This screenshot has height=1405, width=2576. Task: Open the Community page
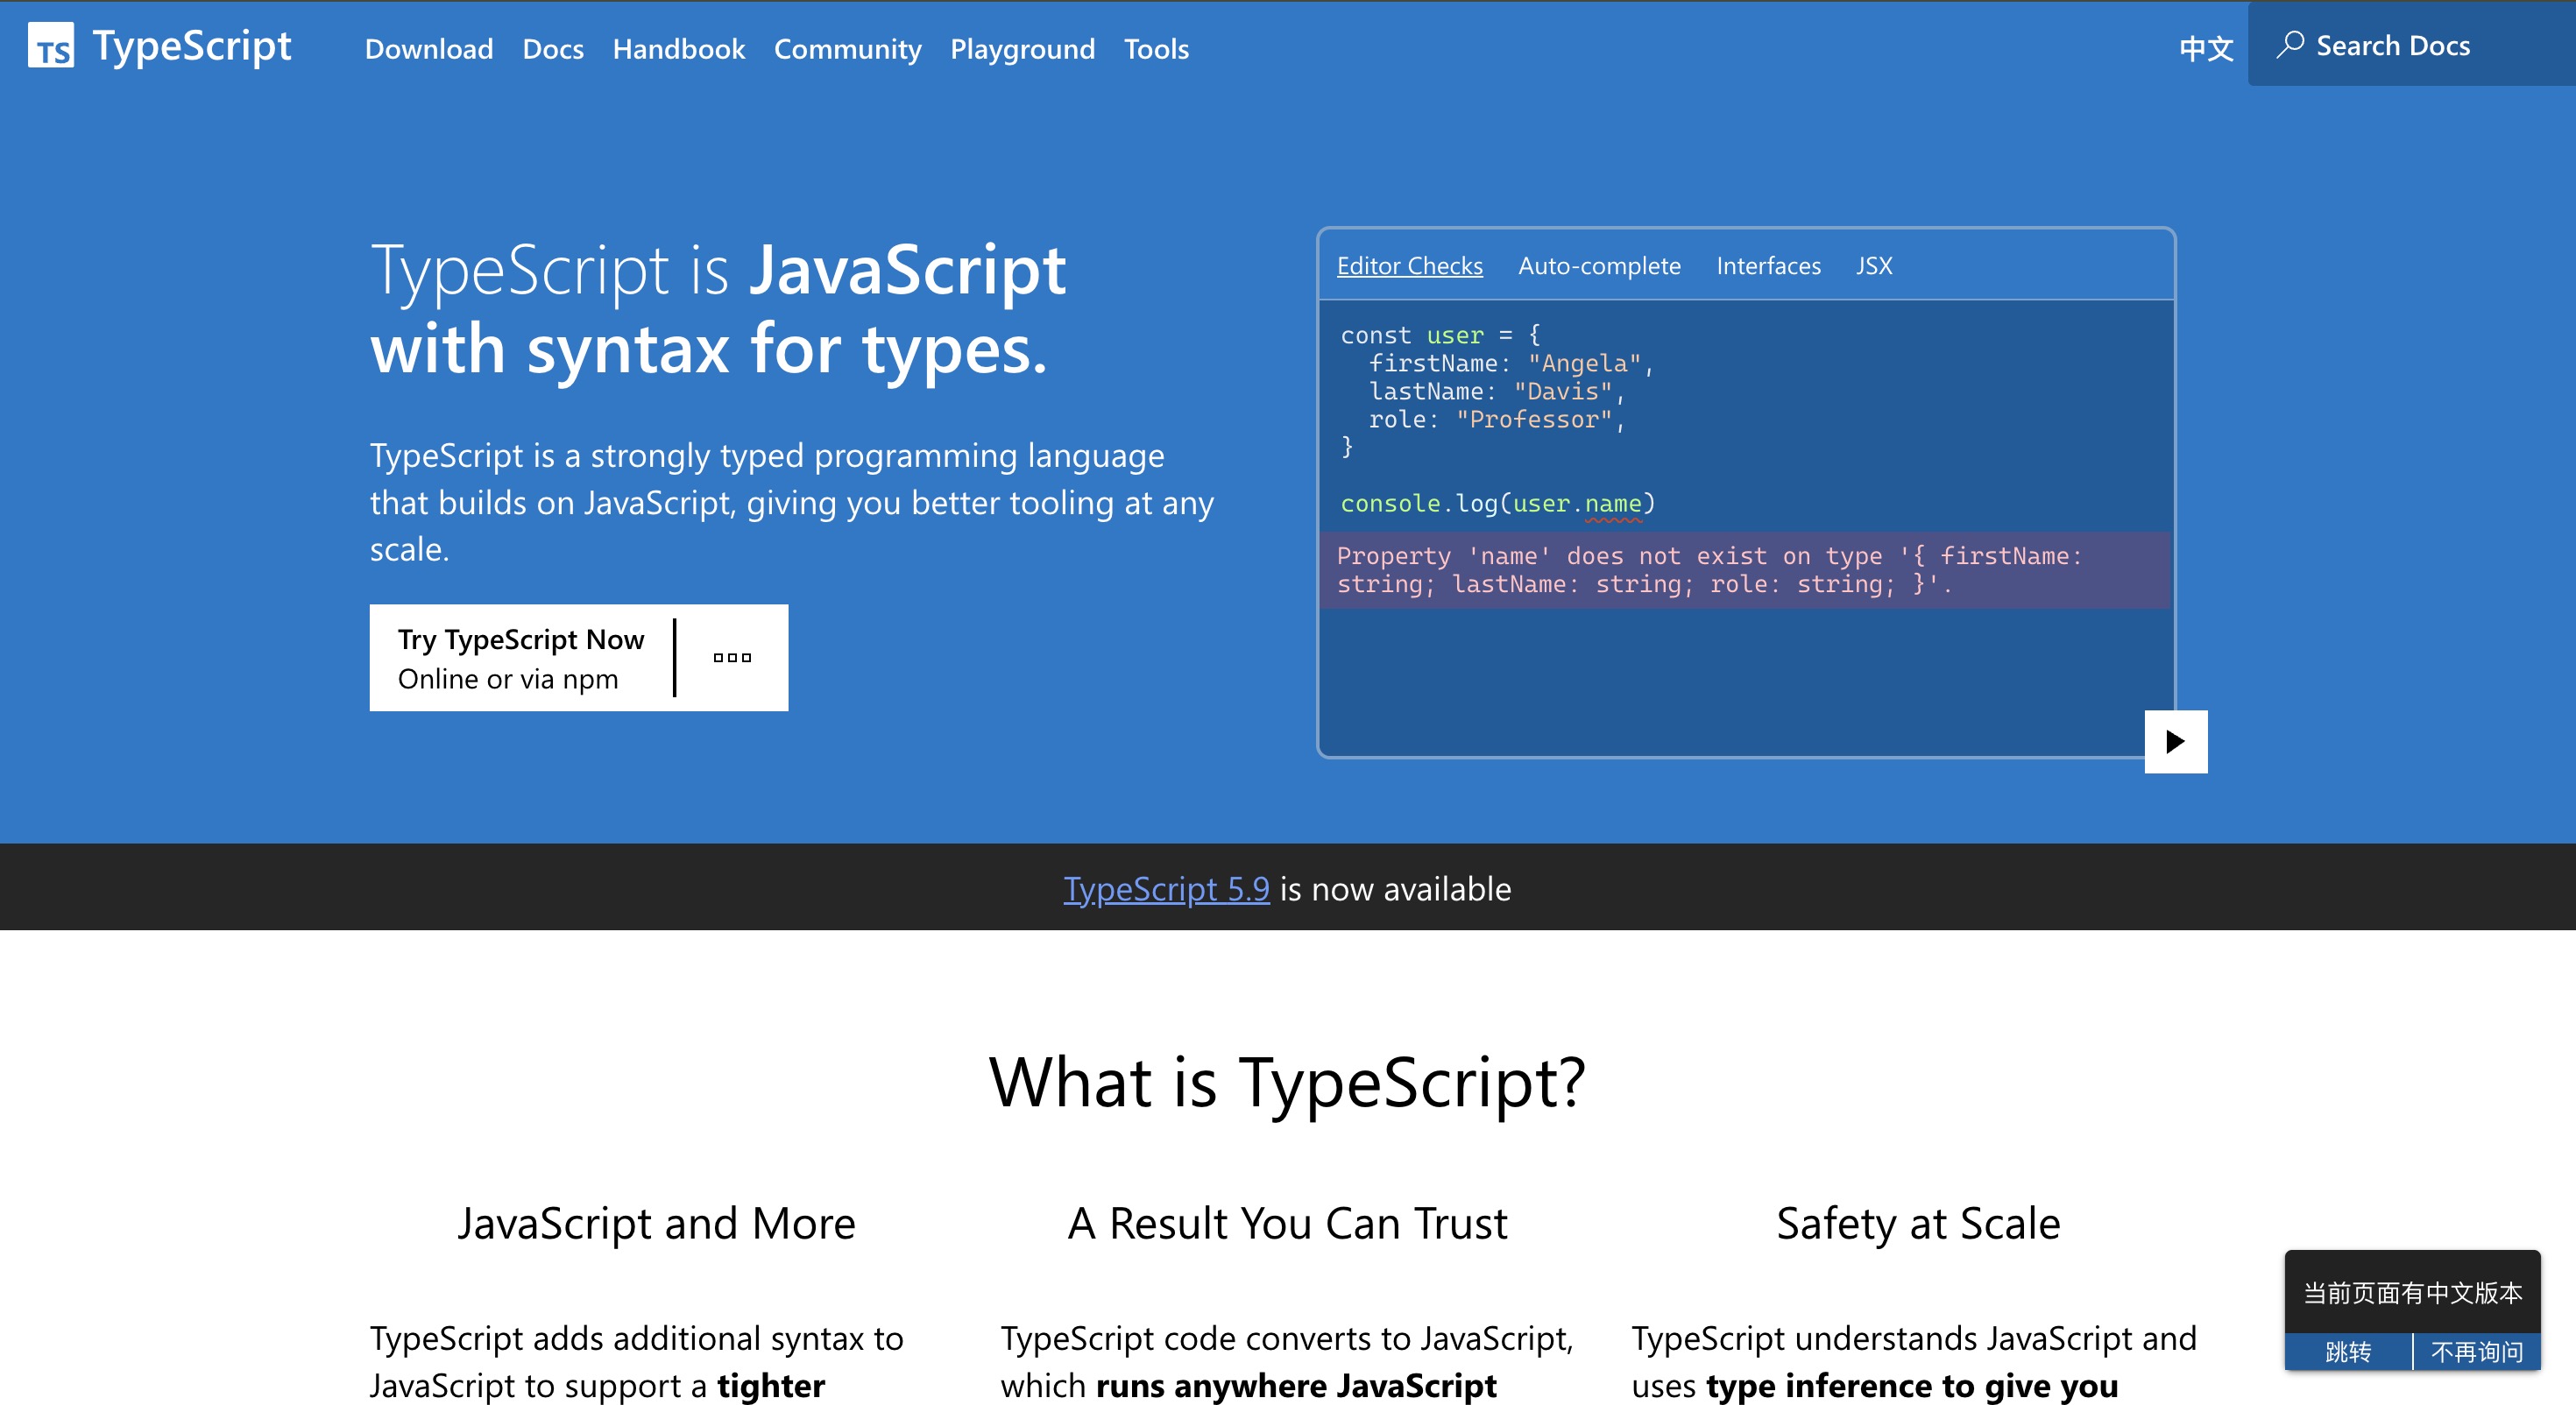point(847,49)
